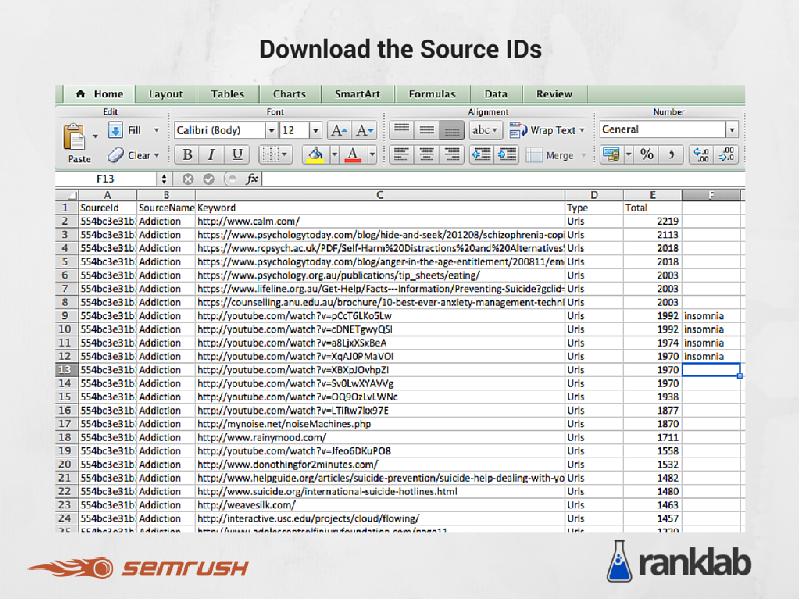This screenshot has height=600, width=800.
Task: Click the Paste clipboard icon
Action: (75, 138)
